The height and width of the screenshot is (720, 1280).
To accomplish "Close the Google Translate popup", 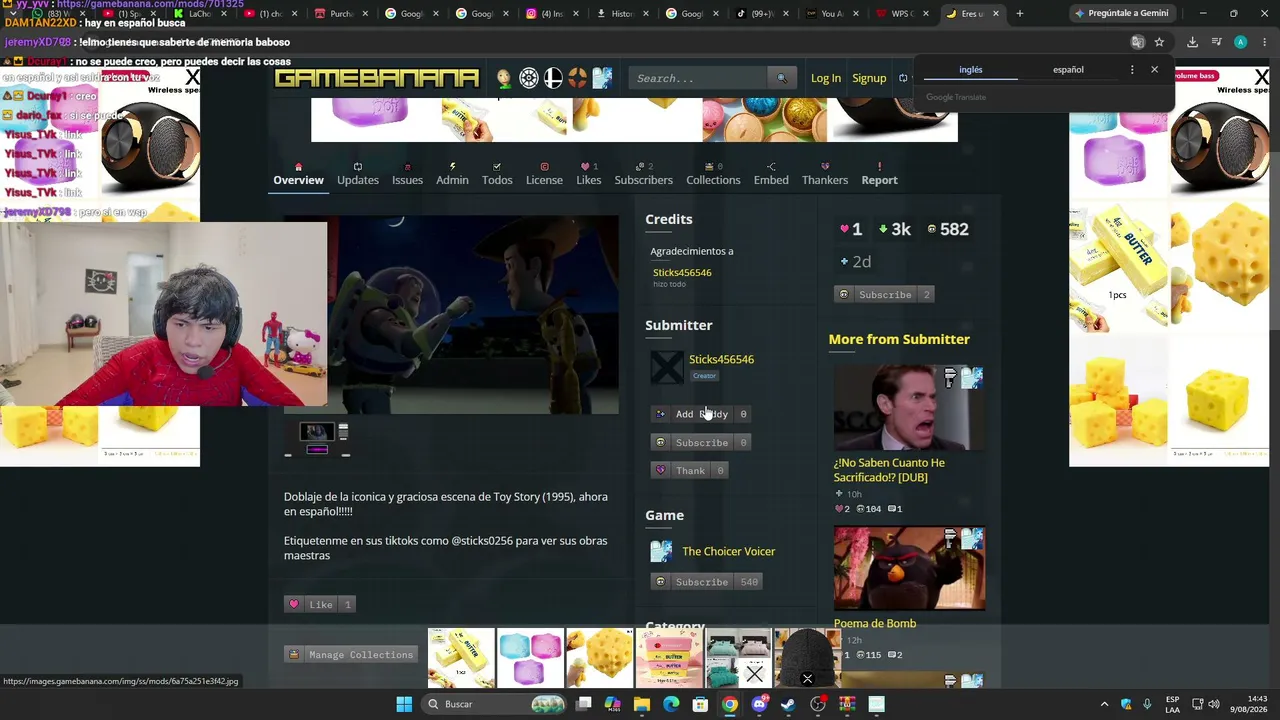I will coord(1154,70).
